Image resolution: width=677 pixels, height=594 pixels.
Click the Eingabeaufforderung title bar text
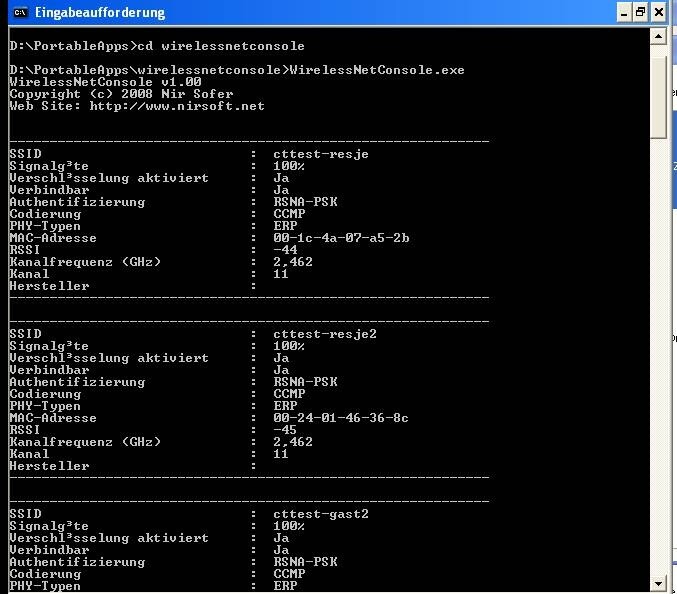(100, 13)
